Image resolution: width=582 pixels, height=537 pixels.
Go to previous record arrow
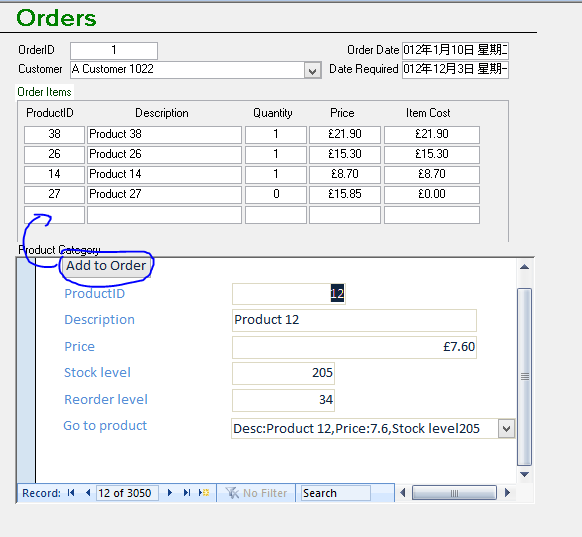pyautogui.click(x=88, y=493)
